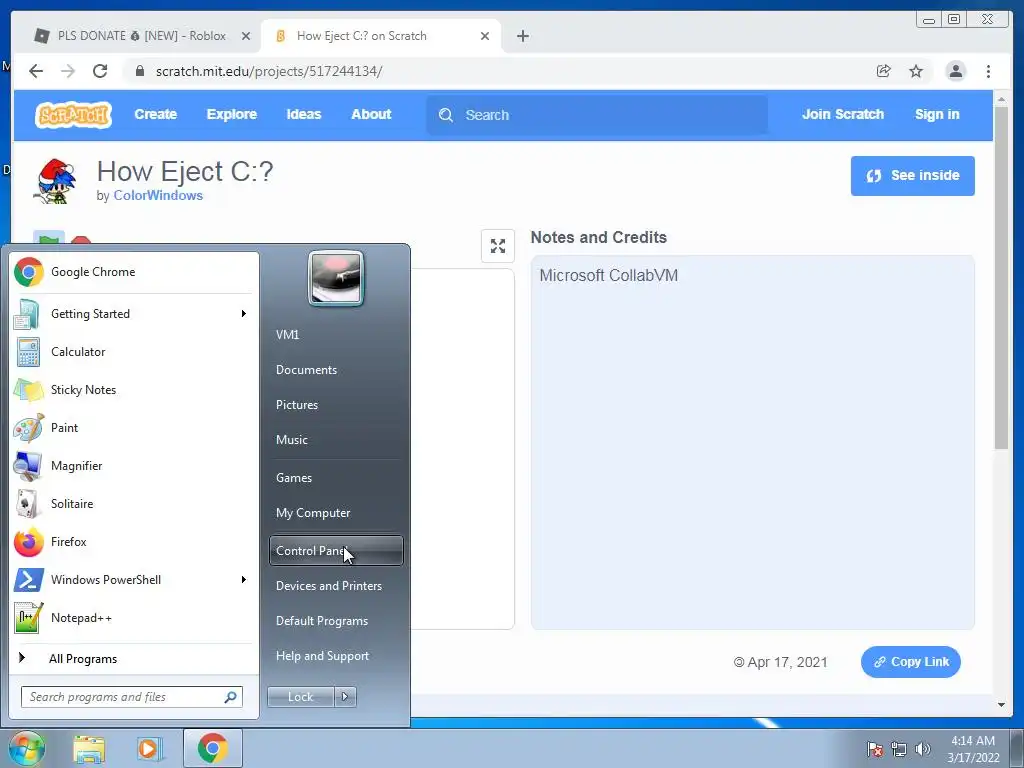Image resolution: width=1024 pixels, height=768 pixels.
Task: Click the Scratch logo
Action: click(73, 115)
